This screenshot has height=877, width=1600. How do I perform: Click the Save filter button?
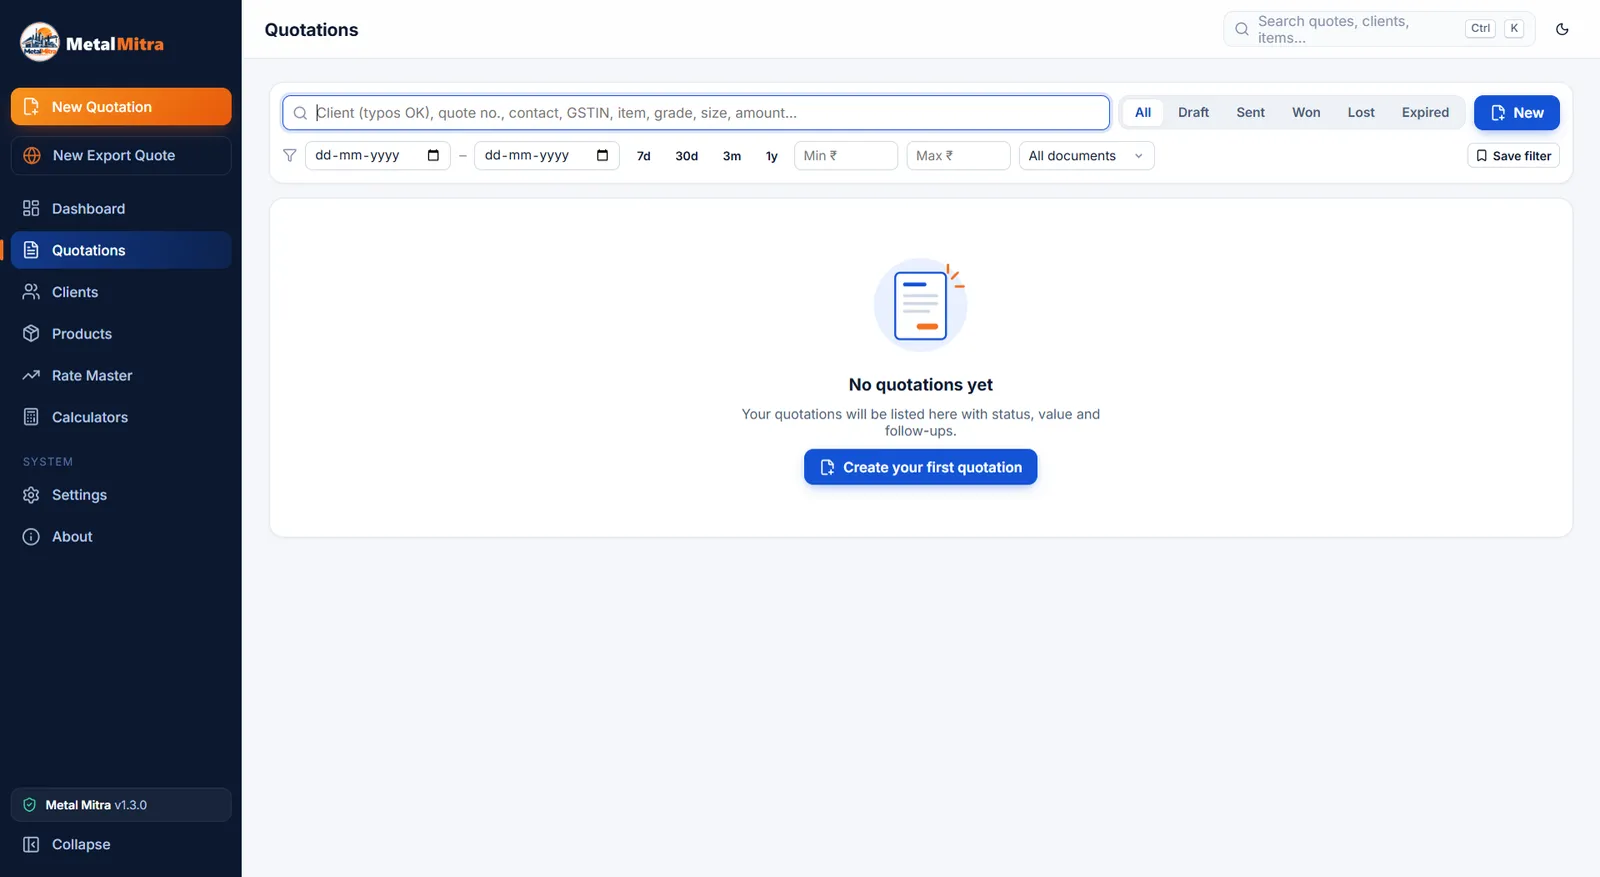pyautogui.click(x=1513, y=155)
